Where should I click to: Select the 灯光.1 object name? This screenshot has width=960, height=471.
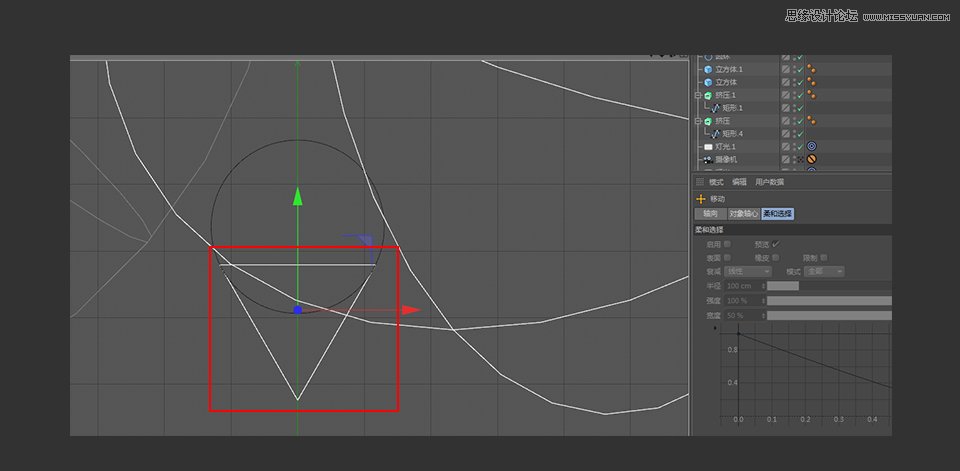coord(726,146)
